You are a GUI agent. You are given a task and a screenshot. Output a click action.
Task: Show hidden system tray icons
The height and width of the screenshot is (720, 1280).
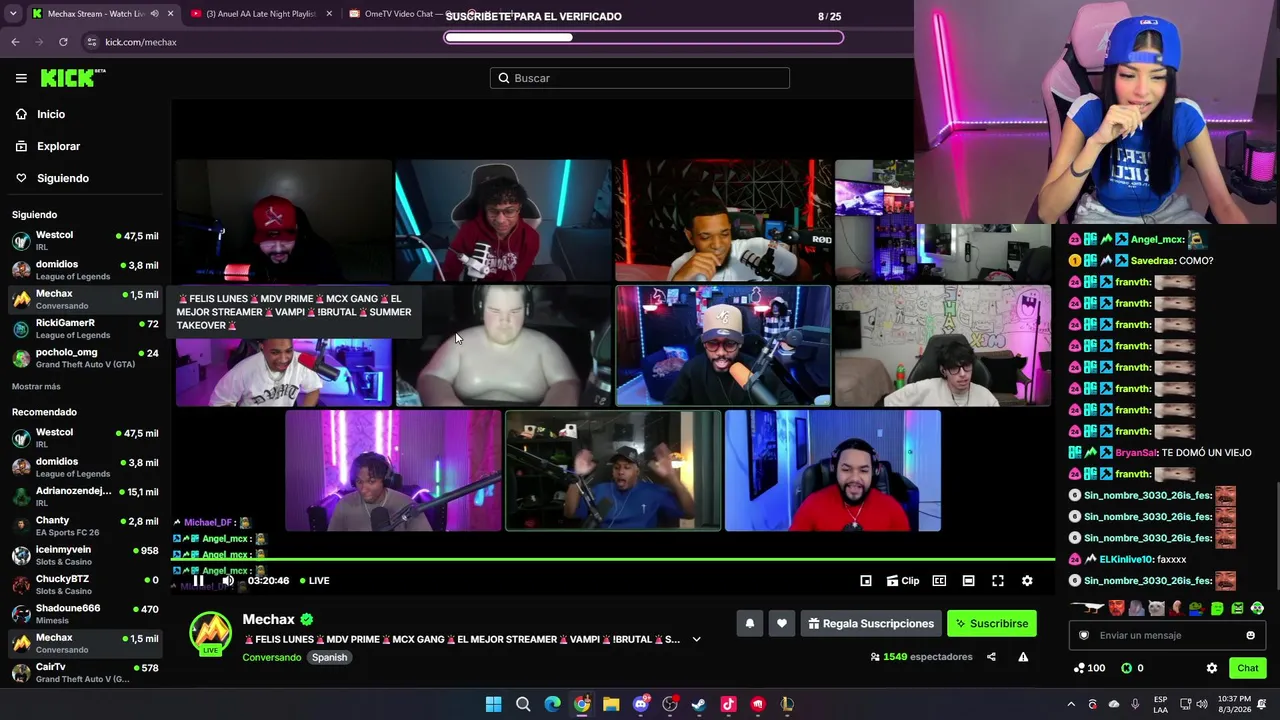[1071, 704]
